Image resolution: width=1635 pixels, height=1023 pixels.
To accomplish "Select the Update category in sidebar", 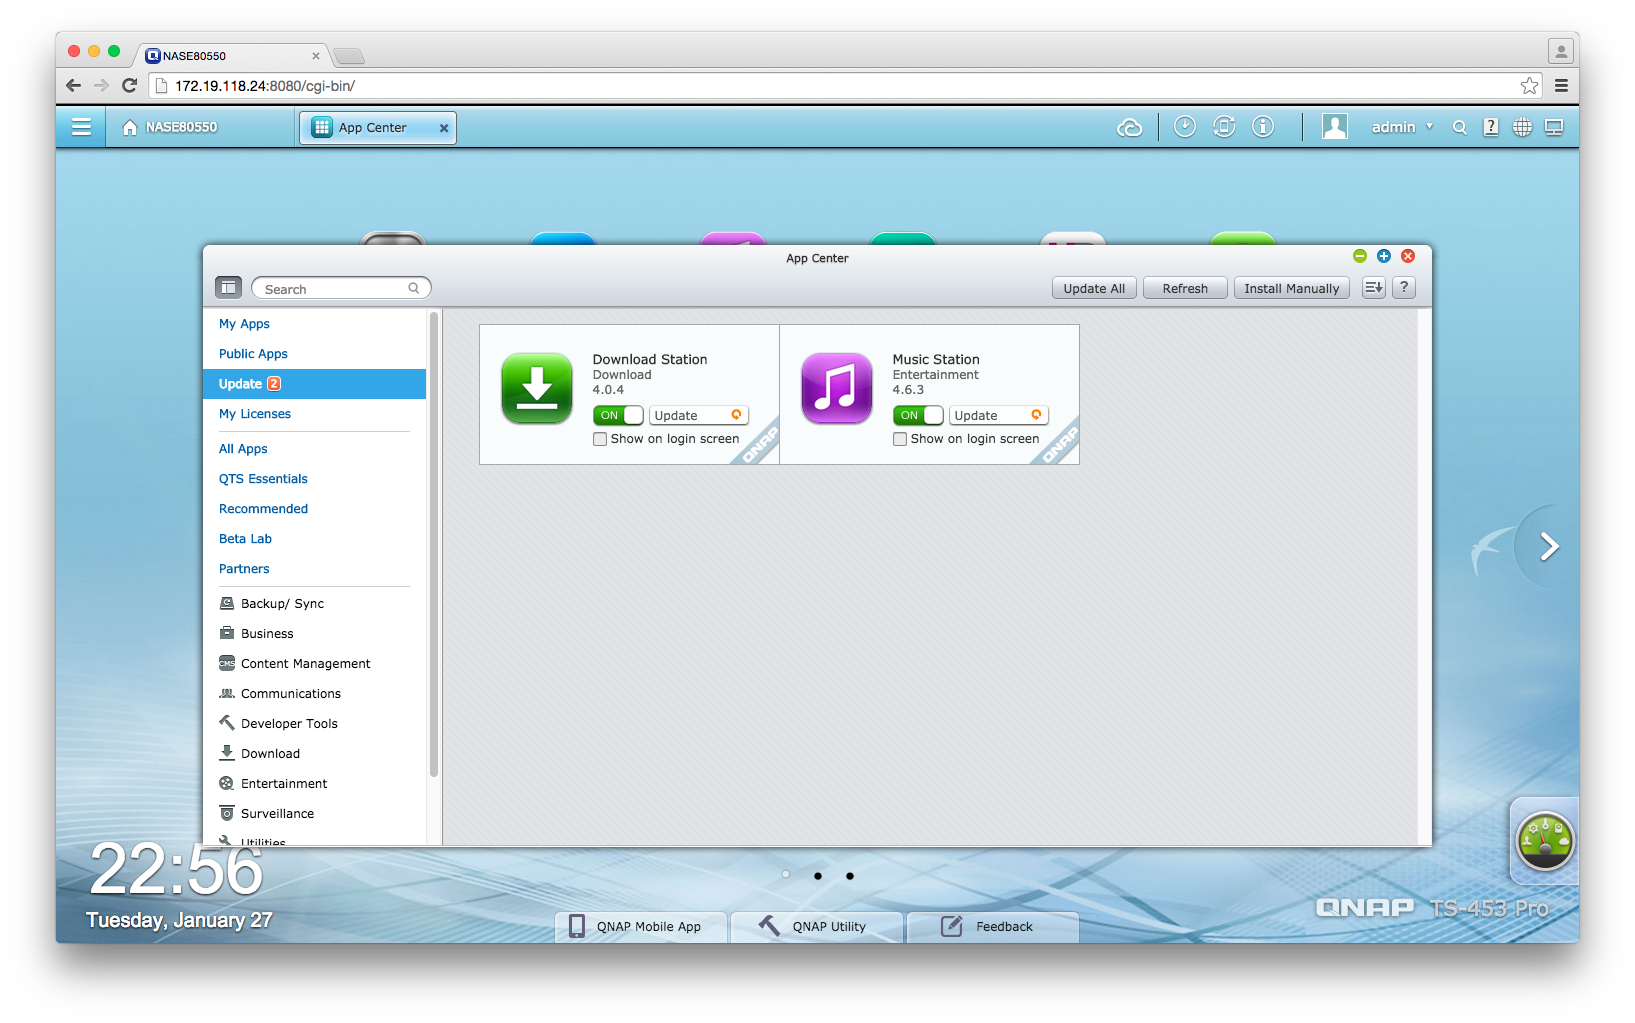I will (315, 384).
